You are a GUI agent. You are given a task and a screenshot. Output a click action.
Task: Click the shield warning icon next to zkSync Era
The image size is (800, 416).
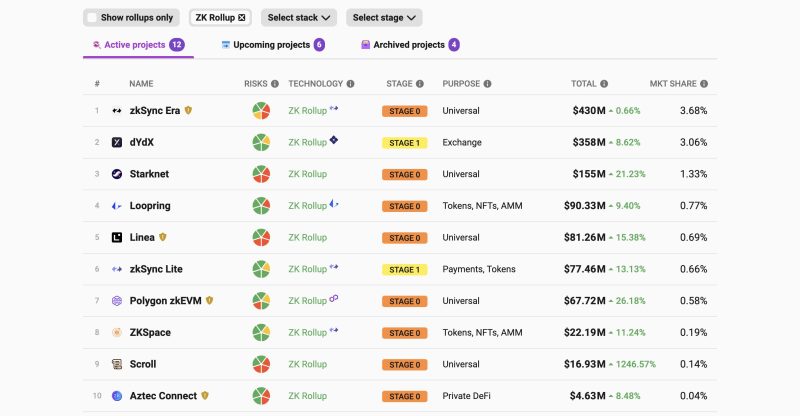pyautogui.click(x=188, y=110)
